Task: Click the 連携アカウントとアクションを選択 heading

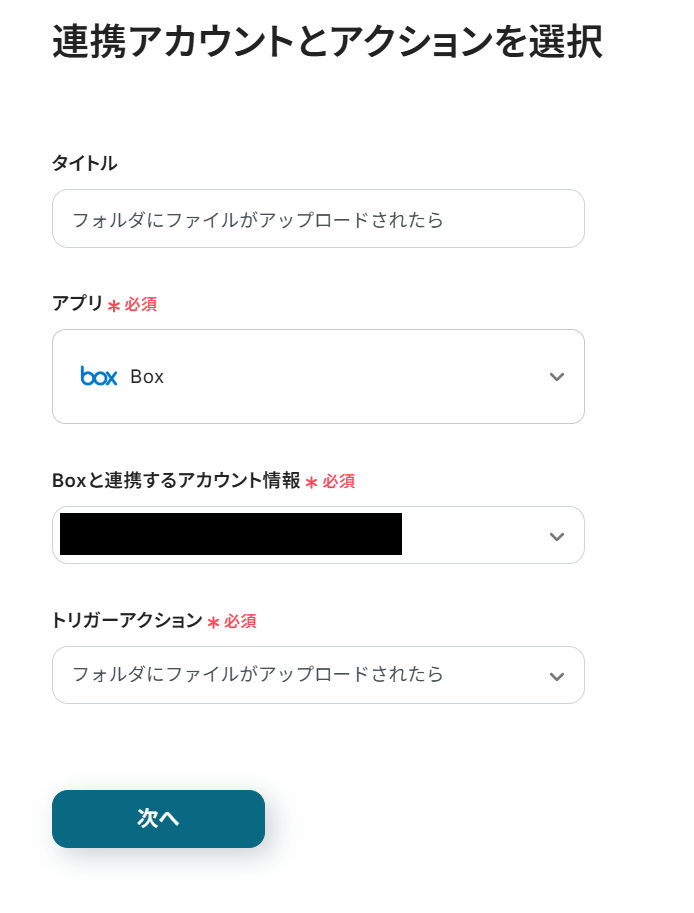Action: click(327, 41)
